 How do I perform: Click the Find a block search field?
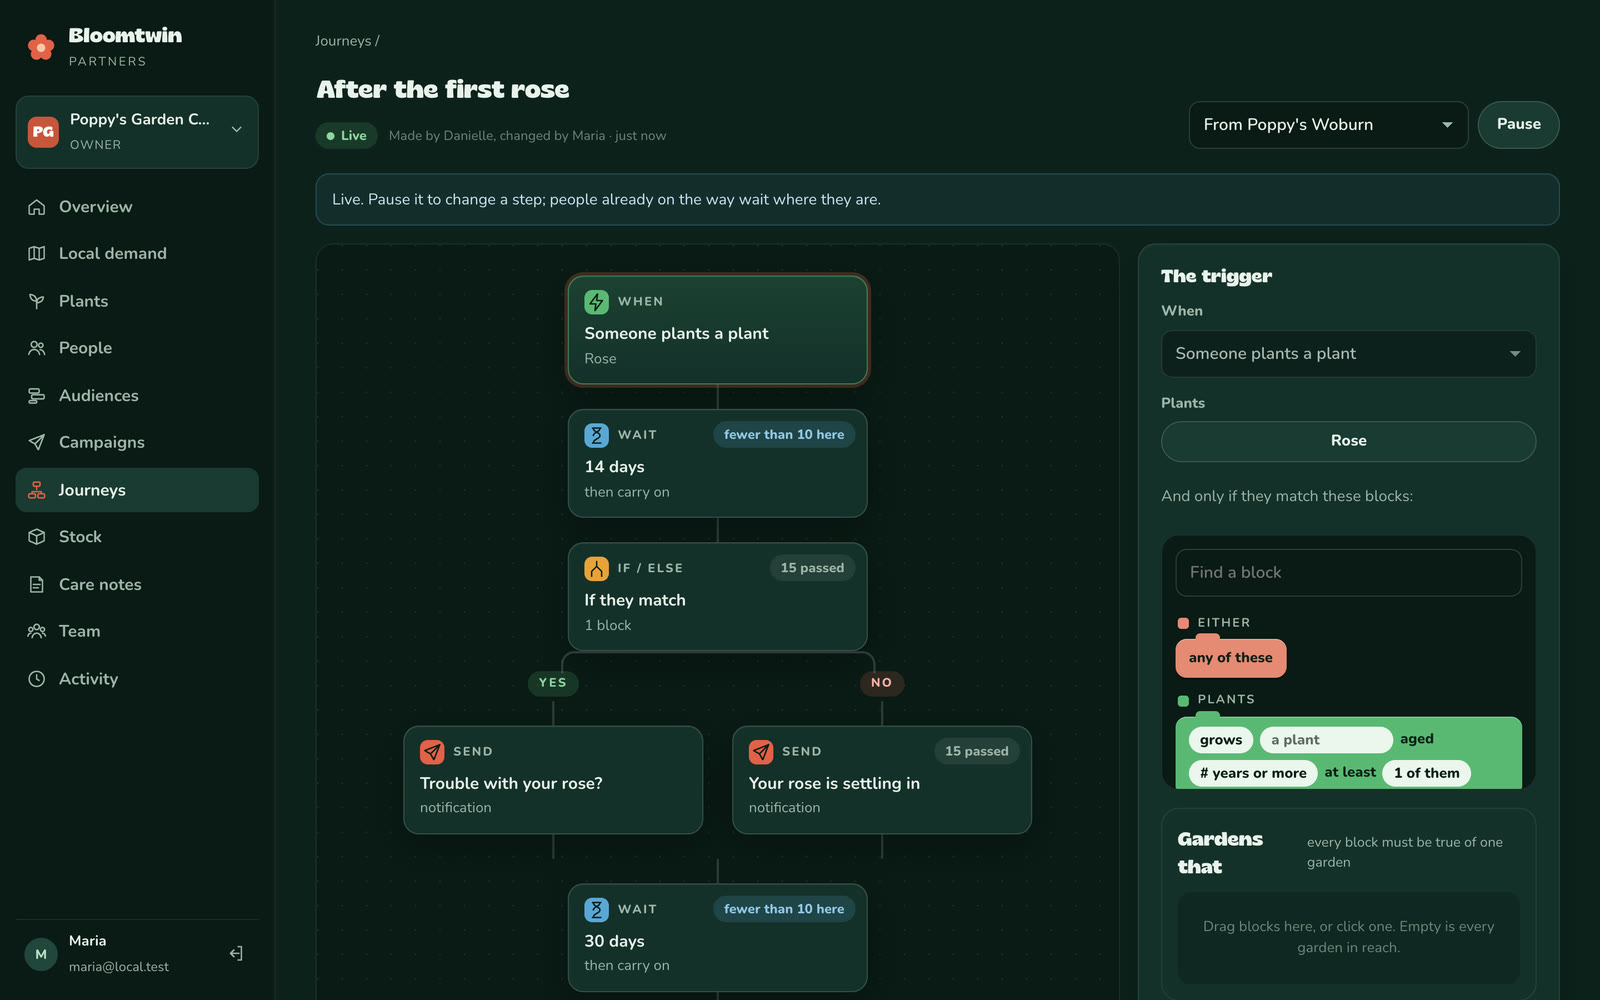click(x=1348, y=573)
